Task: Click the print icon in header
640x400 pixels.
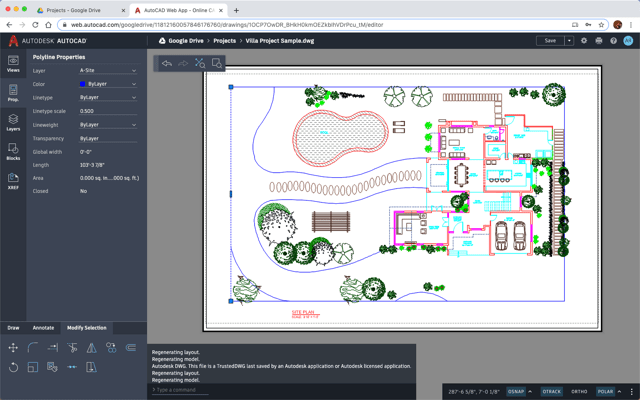Action: coord(598,41)
